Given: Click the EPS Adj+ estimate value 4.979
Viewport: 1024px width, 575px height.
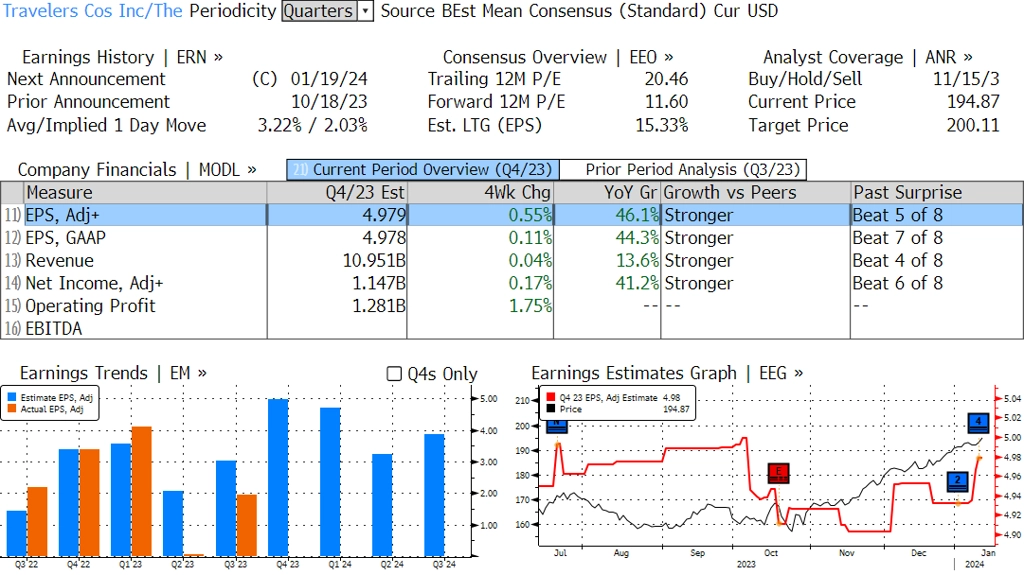Looking at the screenshot, I should 384,215.
